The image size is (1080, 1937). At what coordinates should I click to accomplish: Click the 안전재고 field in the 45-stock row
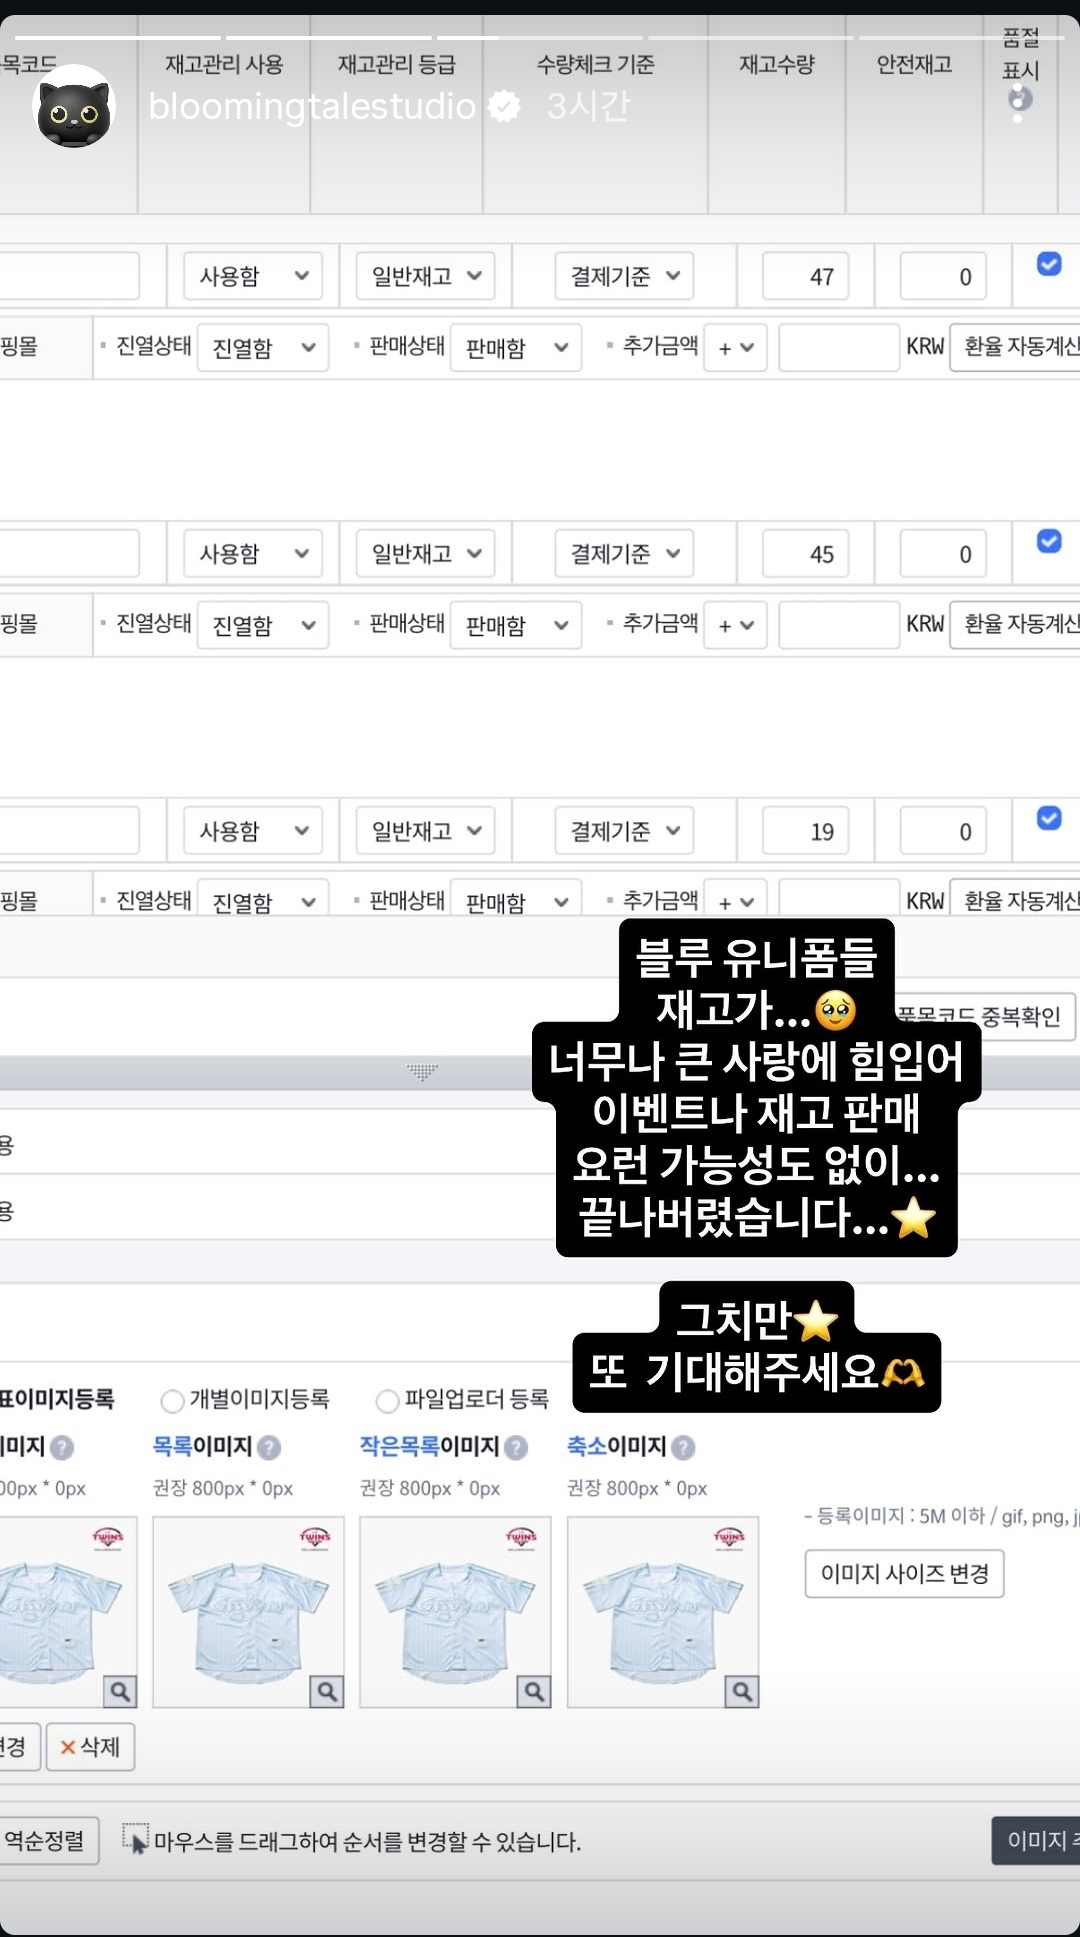[x=943, y=553]
